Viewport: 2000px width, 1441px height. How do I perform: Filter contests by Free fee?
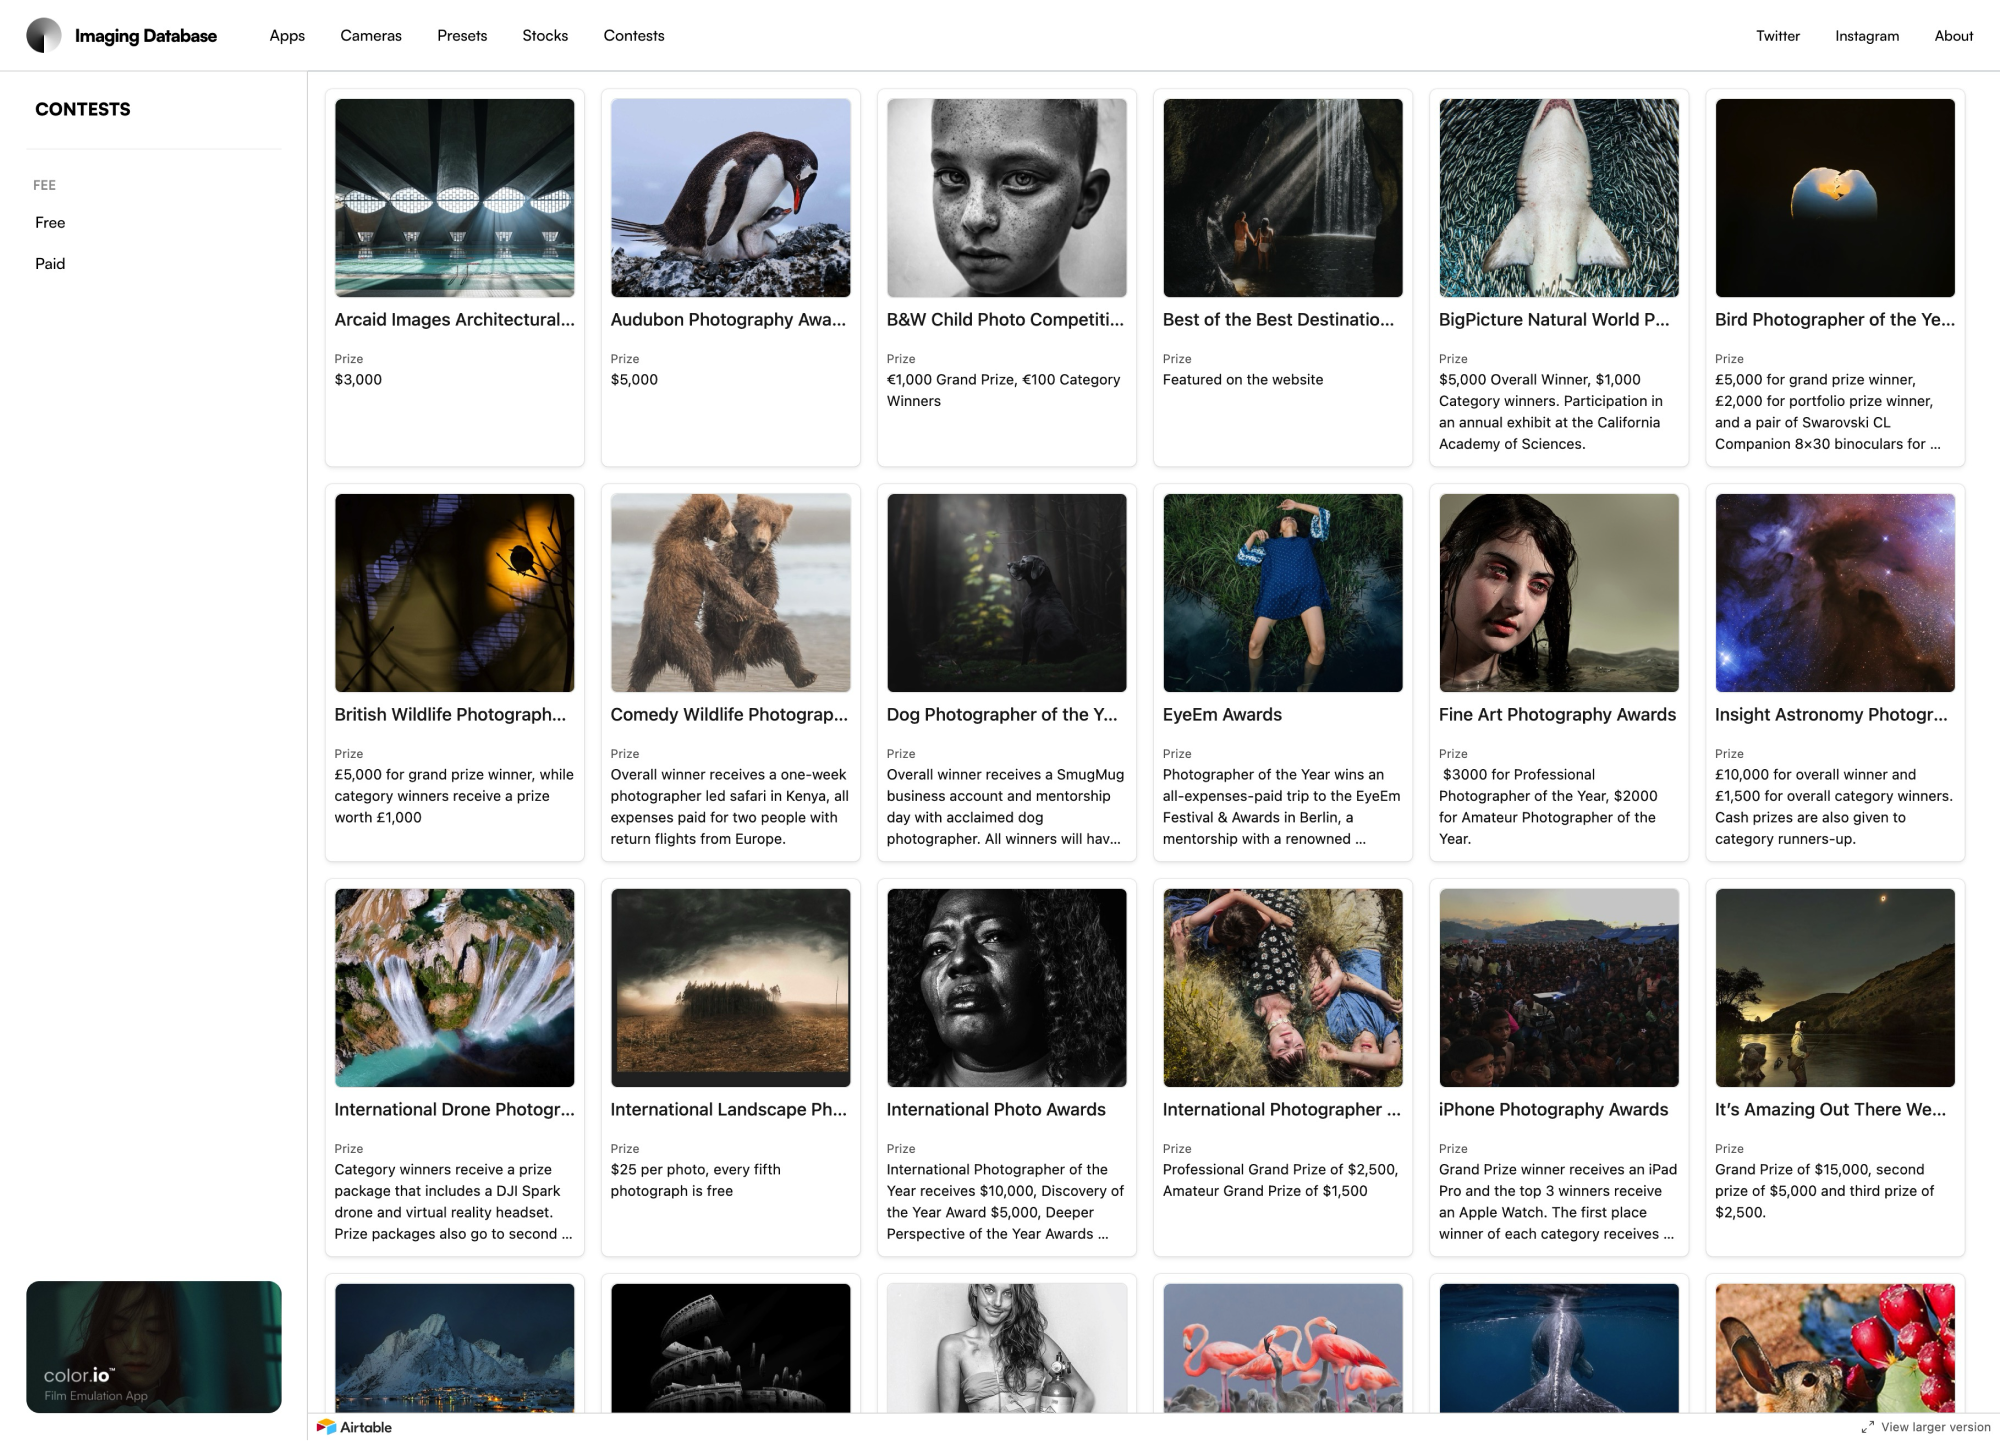(50, 222)
